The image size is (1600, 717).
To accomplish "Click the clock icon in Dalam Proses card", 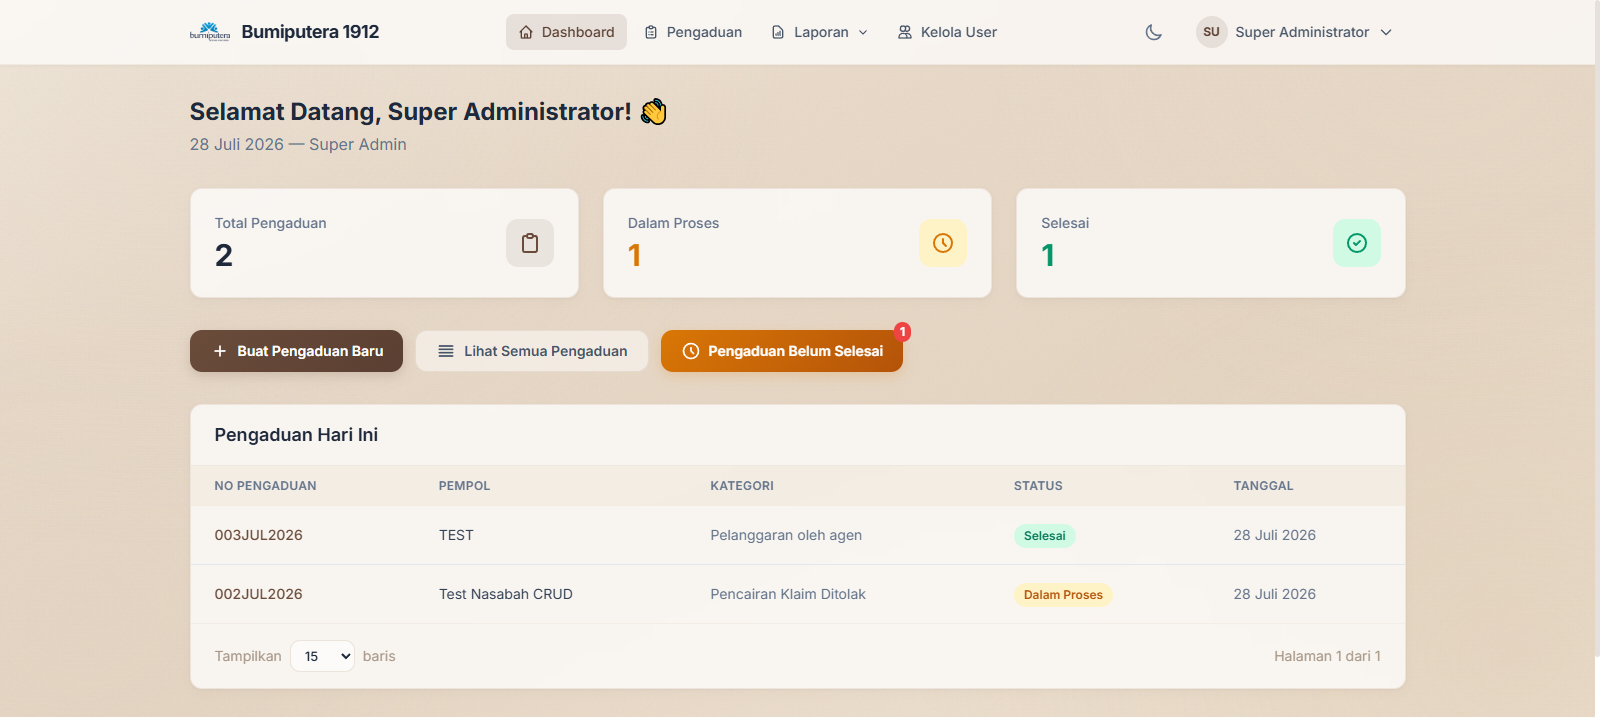I will point(943,243).
